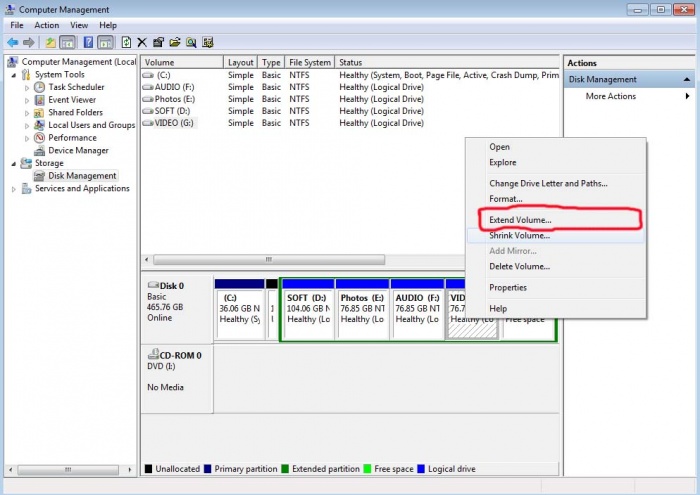Screen dimensions: 700x495
Task: Choose Shrink Volume... from the context menu
Action: 519,235
